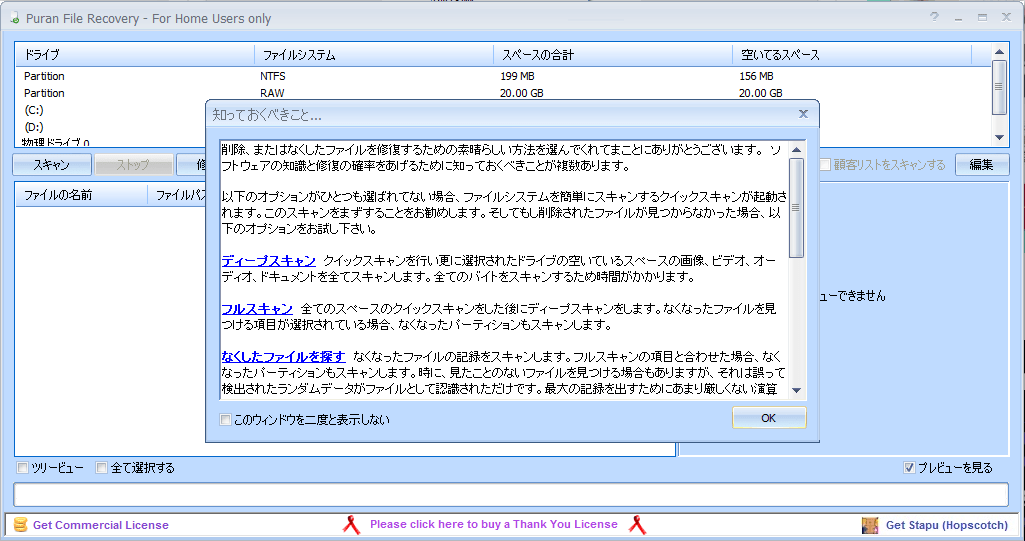This screenshot has width=1025, height=541.
Task: Click the 編集 button
Action: [982, 165]
